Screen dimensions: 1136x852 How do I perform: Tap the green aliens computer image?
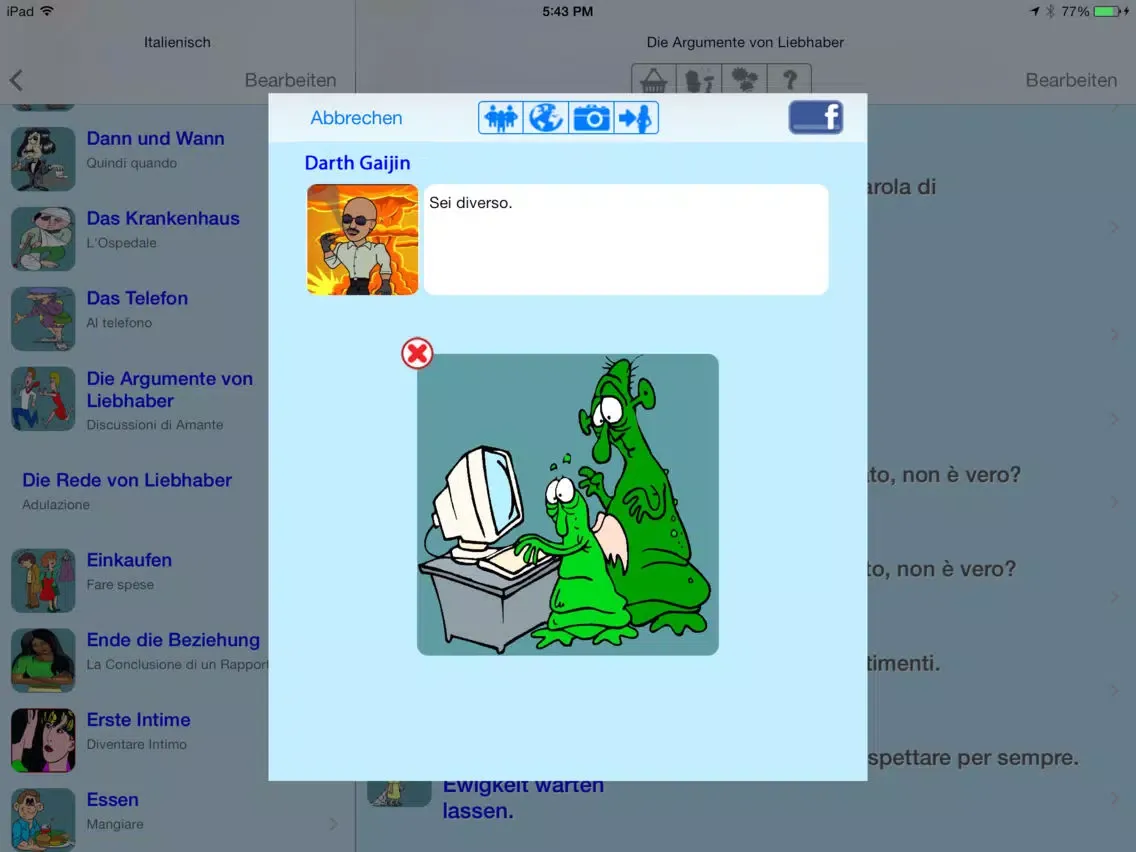[568, 504]
